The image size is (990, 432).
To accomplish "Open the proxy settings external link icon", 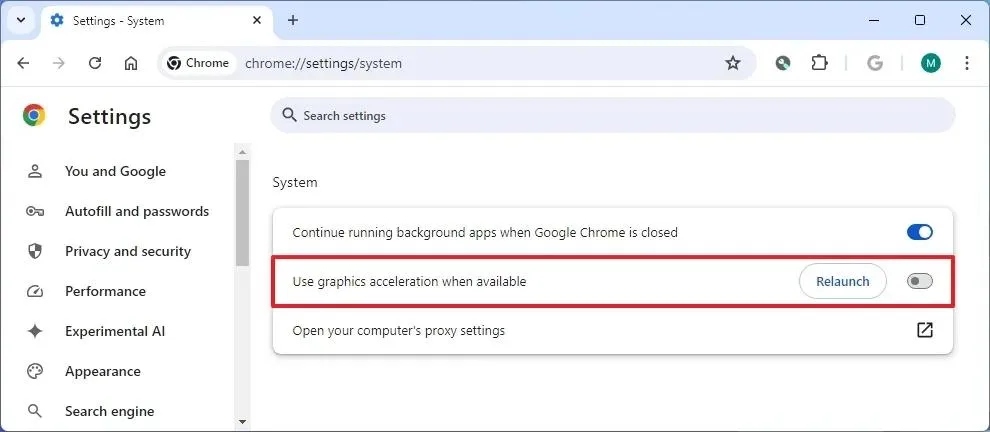I will pyautogui.click(x=925, y=330).
